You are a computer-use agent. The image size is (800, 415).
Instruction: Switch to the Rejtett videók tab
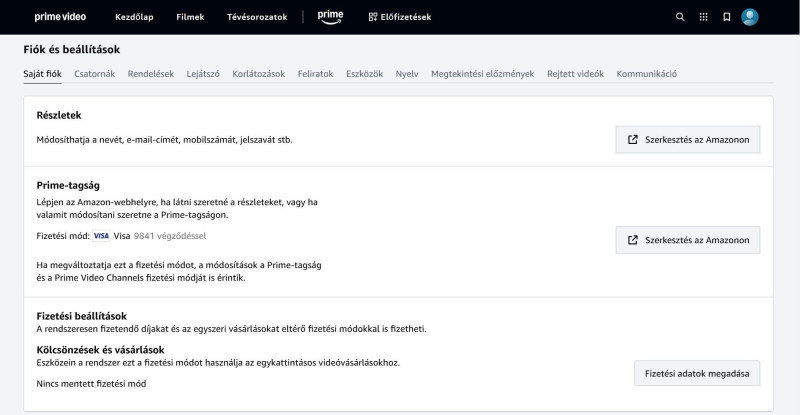pyautogui.click(x=576, y=74)
